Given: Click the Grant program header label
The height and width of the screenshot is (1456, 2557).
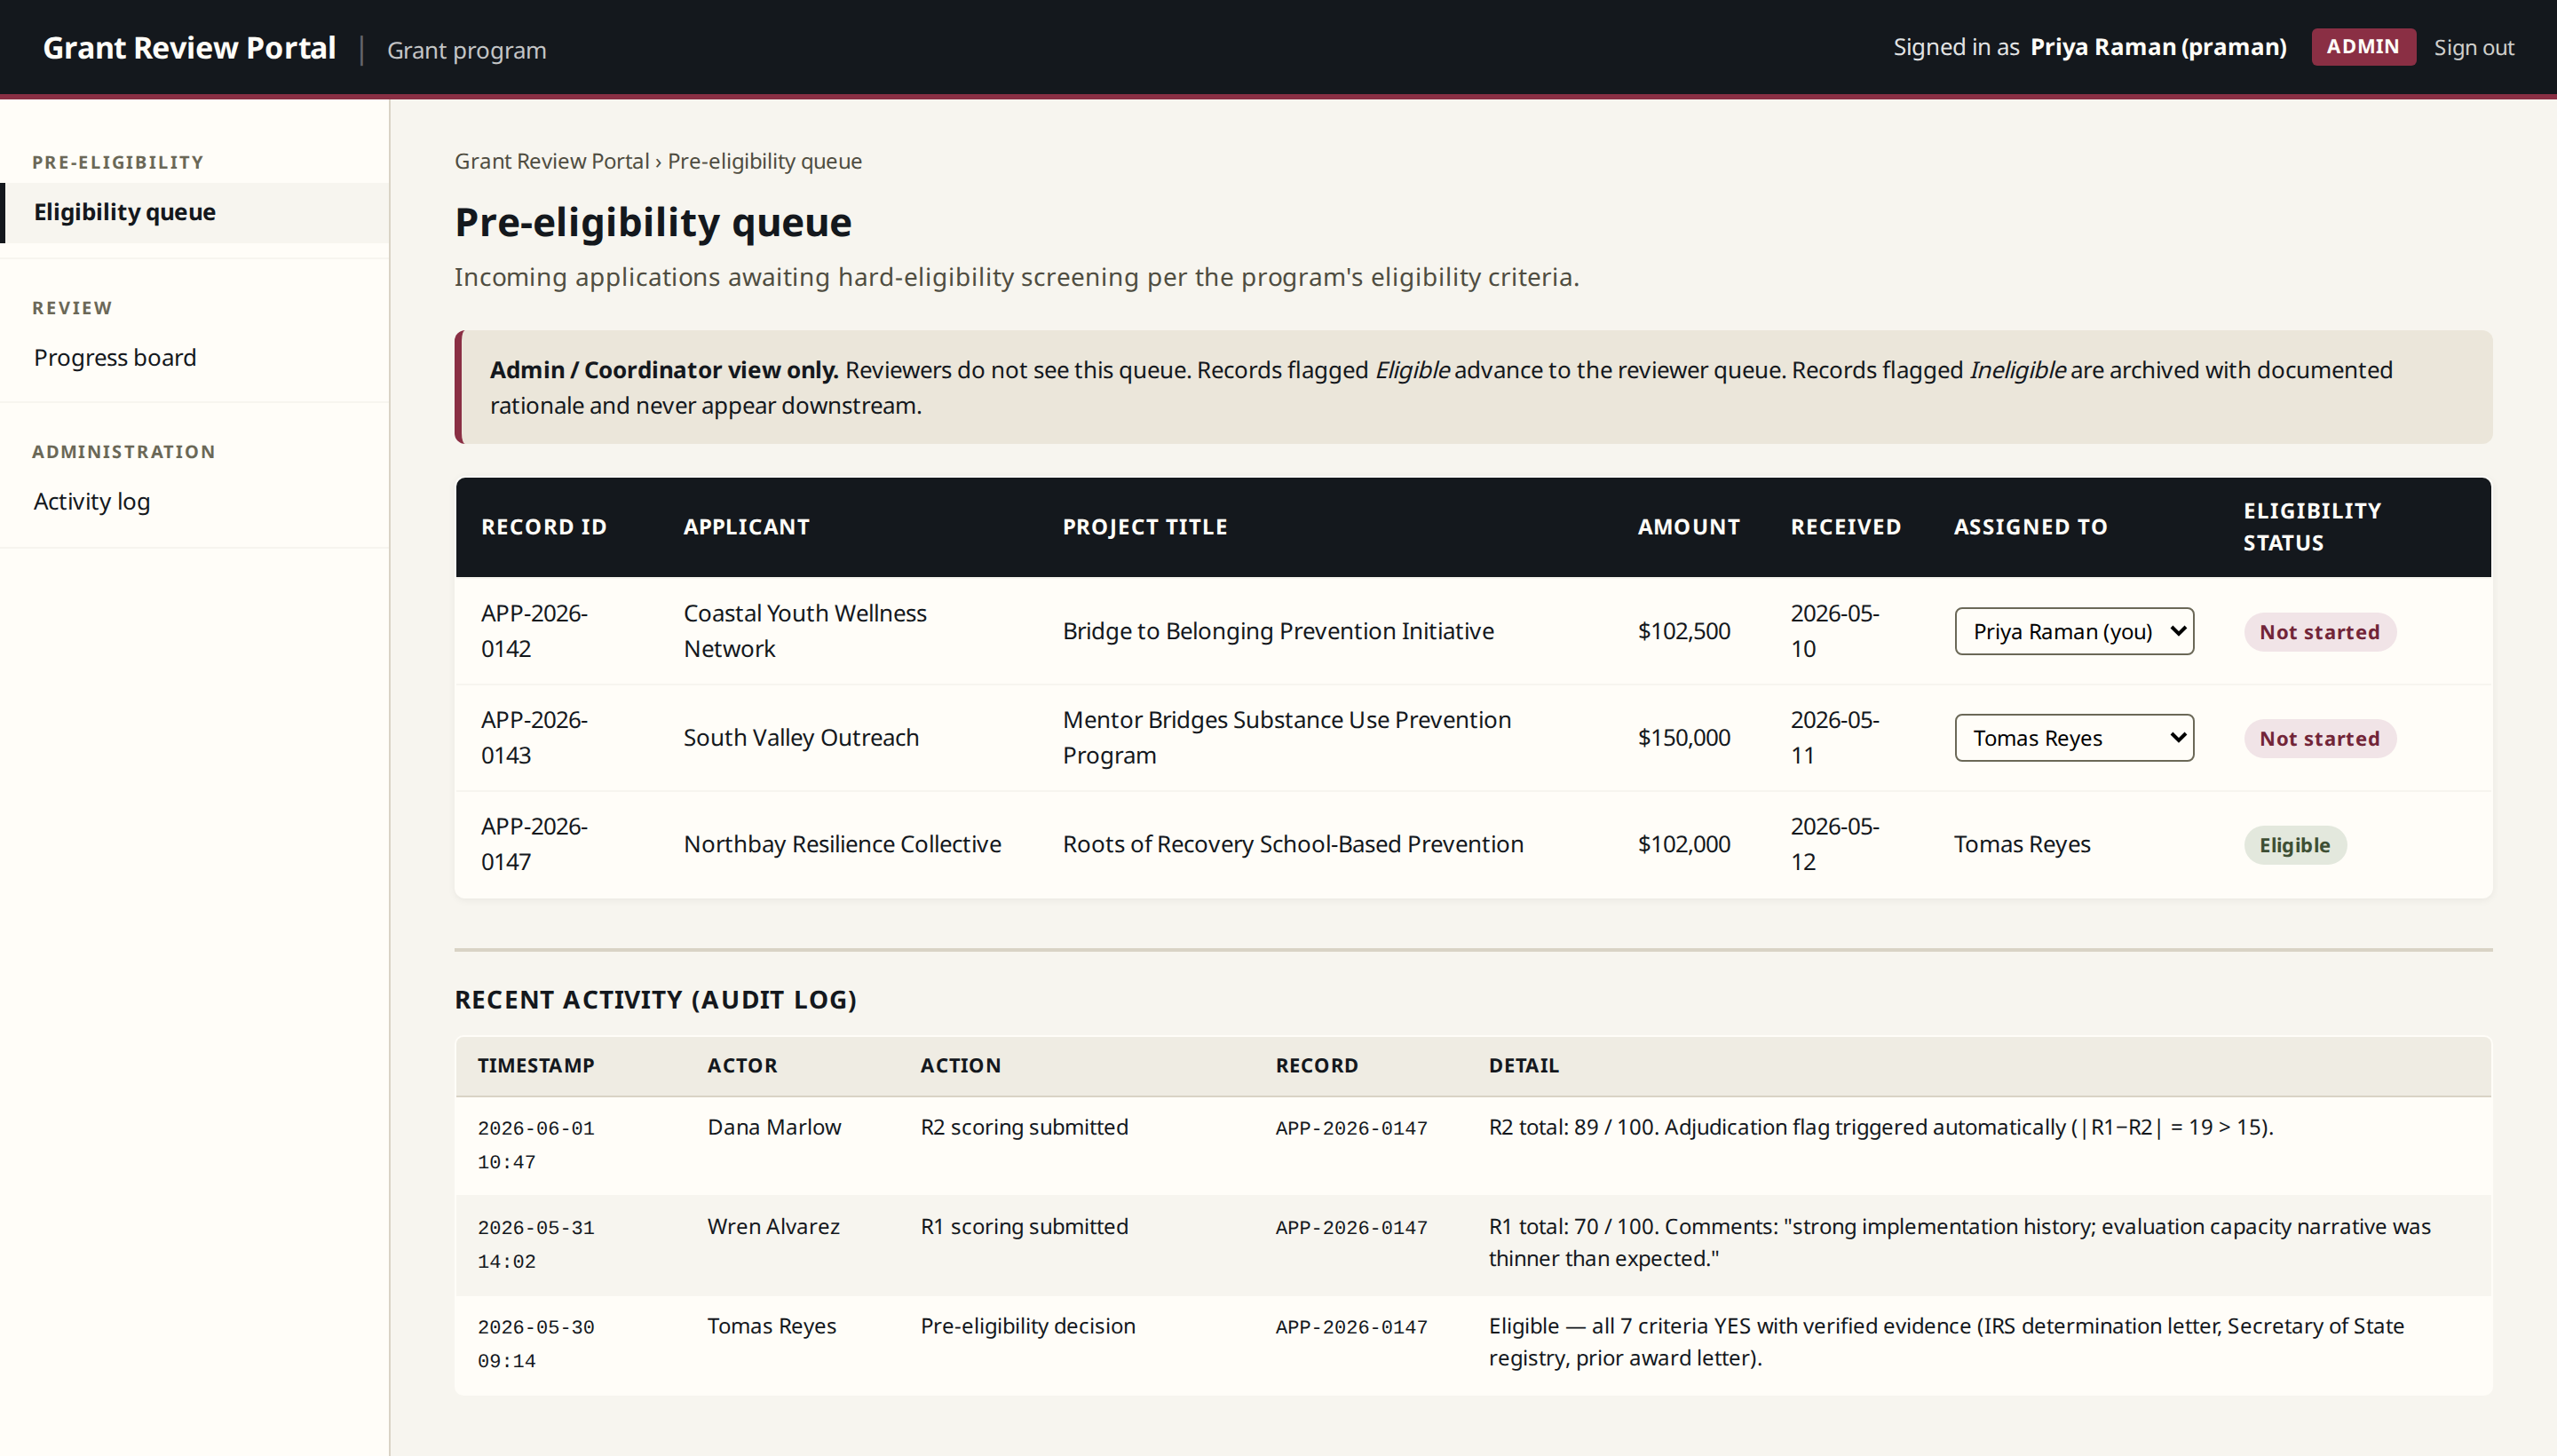Looking at the screenshot, I should click(x=467, y=50).
